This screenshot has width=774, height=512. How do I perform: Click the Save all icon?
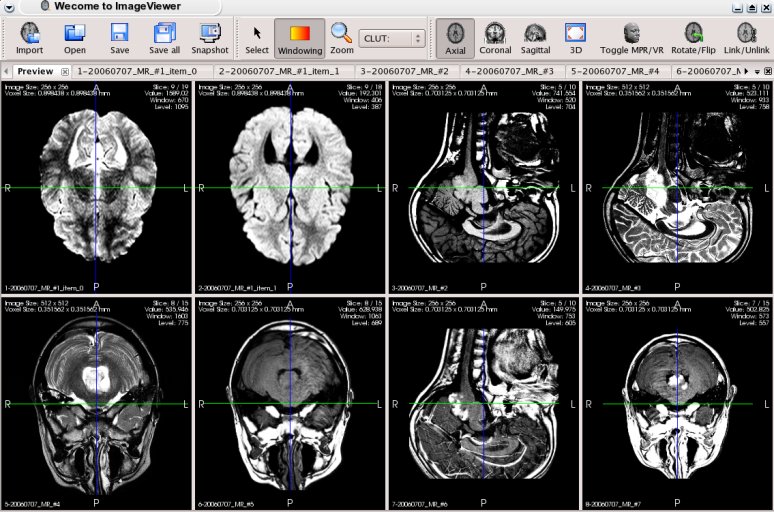click(165, 38)
